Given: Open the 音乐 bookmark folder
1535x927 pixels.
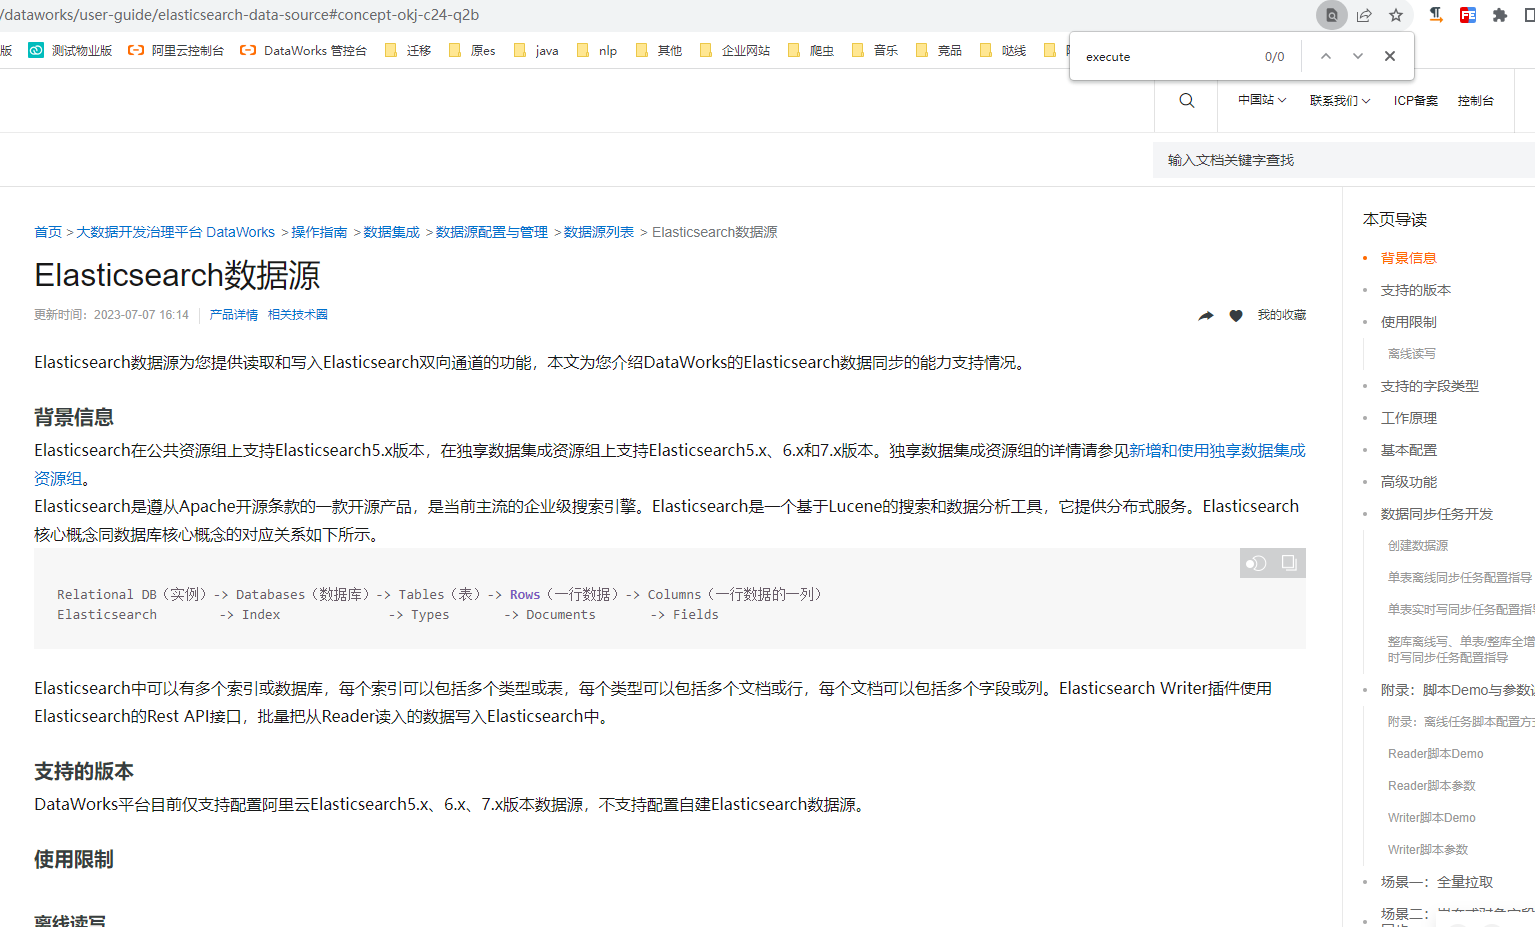Looking at the screenshot, I should coord(875,50).
